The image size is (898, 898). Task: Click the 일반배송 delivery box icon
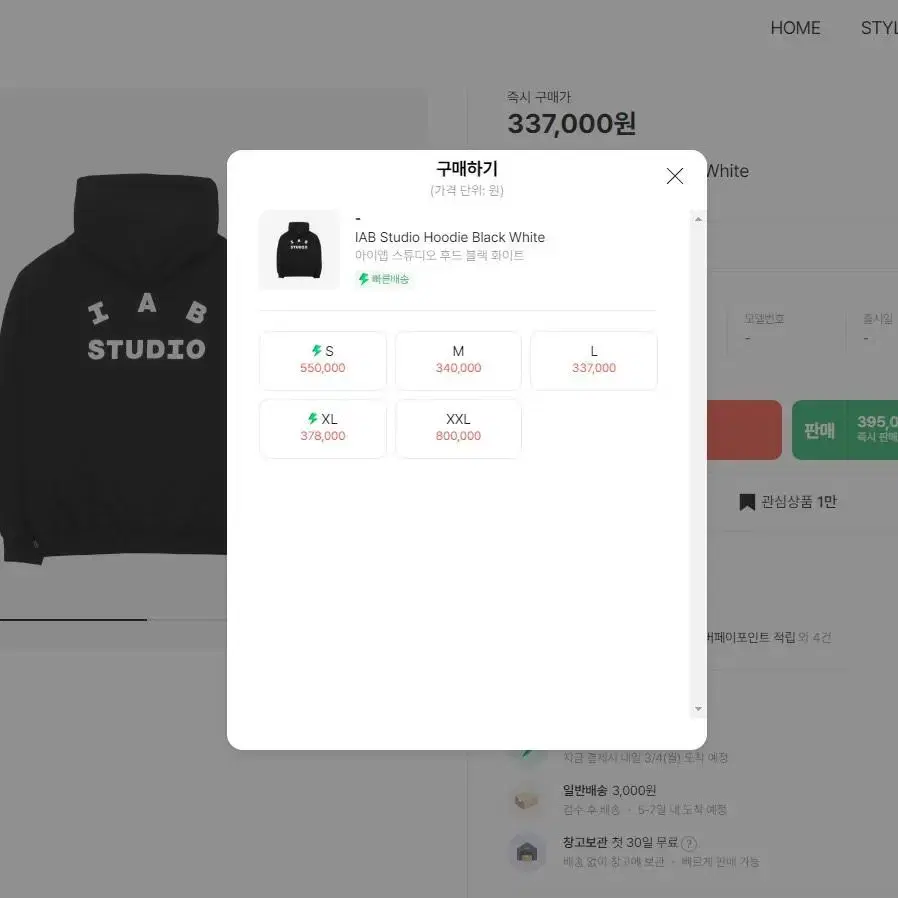click(x=526, y=799)
